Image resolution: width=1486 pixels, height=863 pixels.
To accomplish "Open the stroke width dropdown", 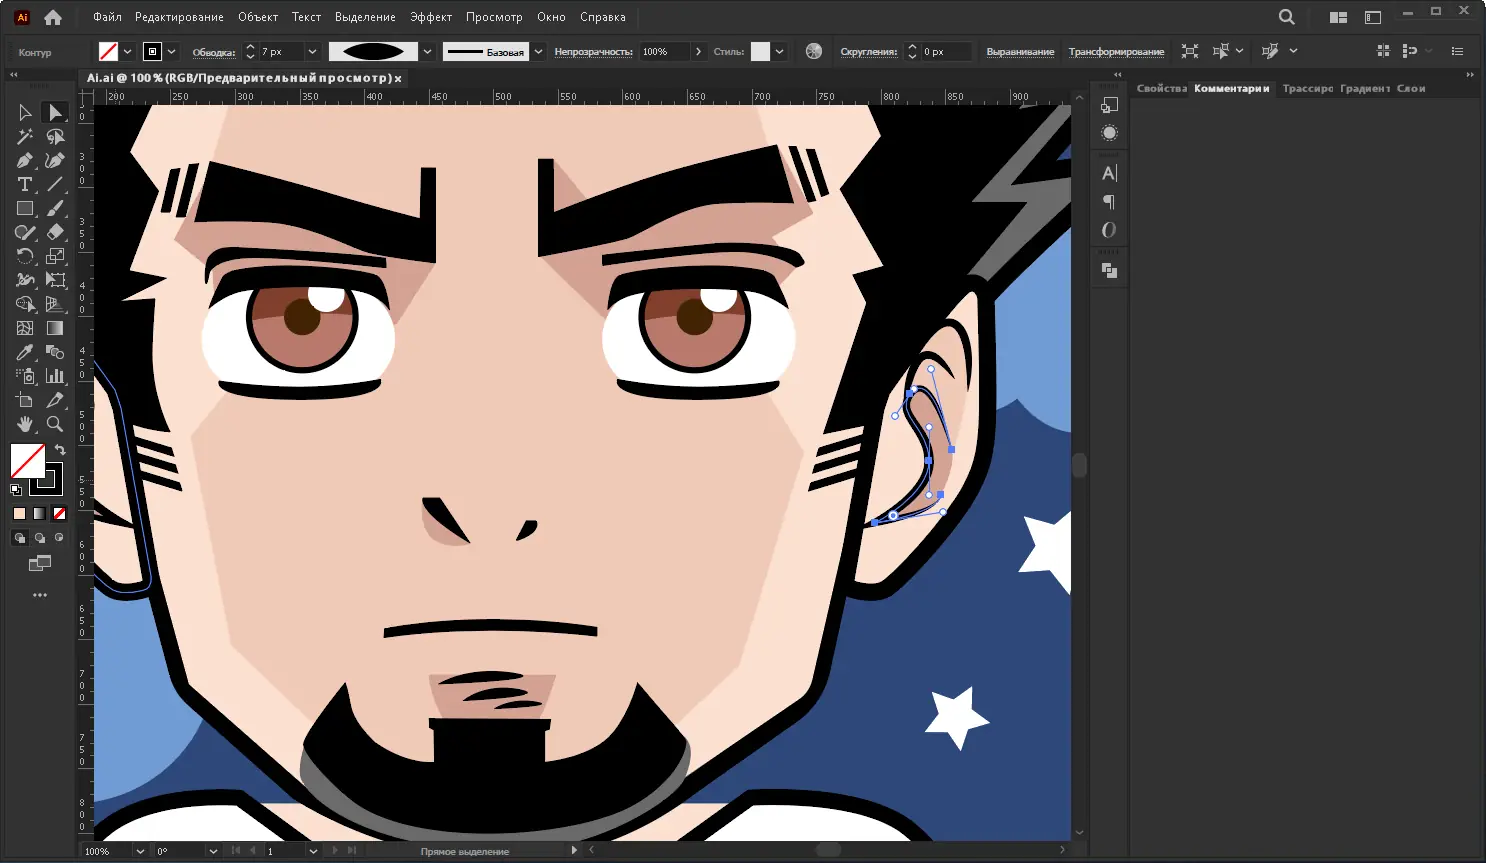I will tap(312, 52).
